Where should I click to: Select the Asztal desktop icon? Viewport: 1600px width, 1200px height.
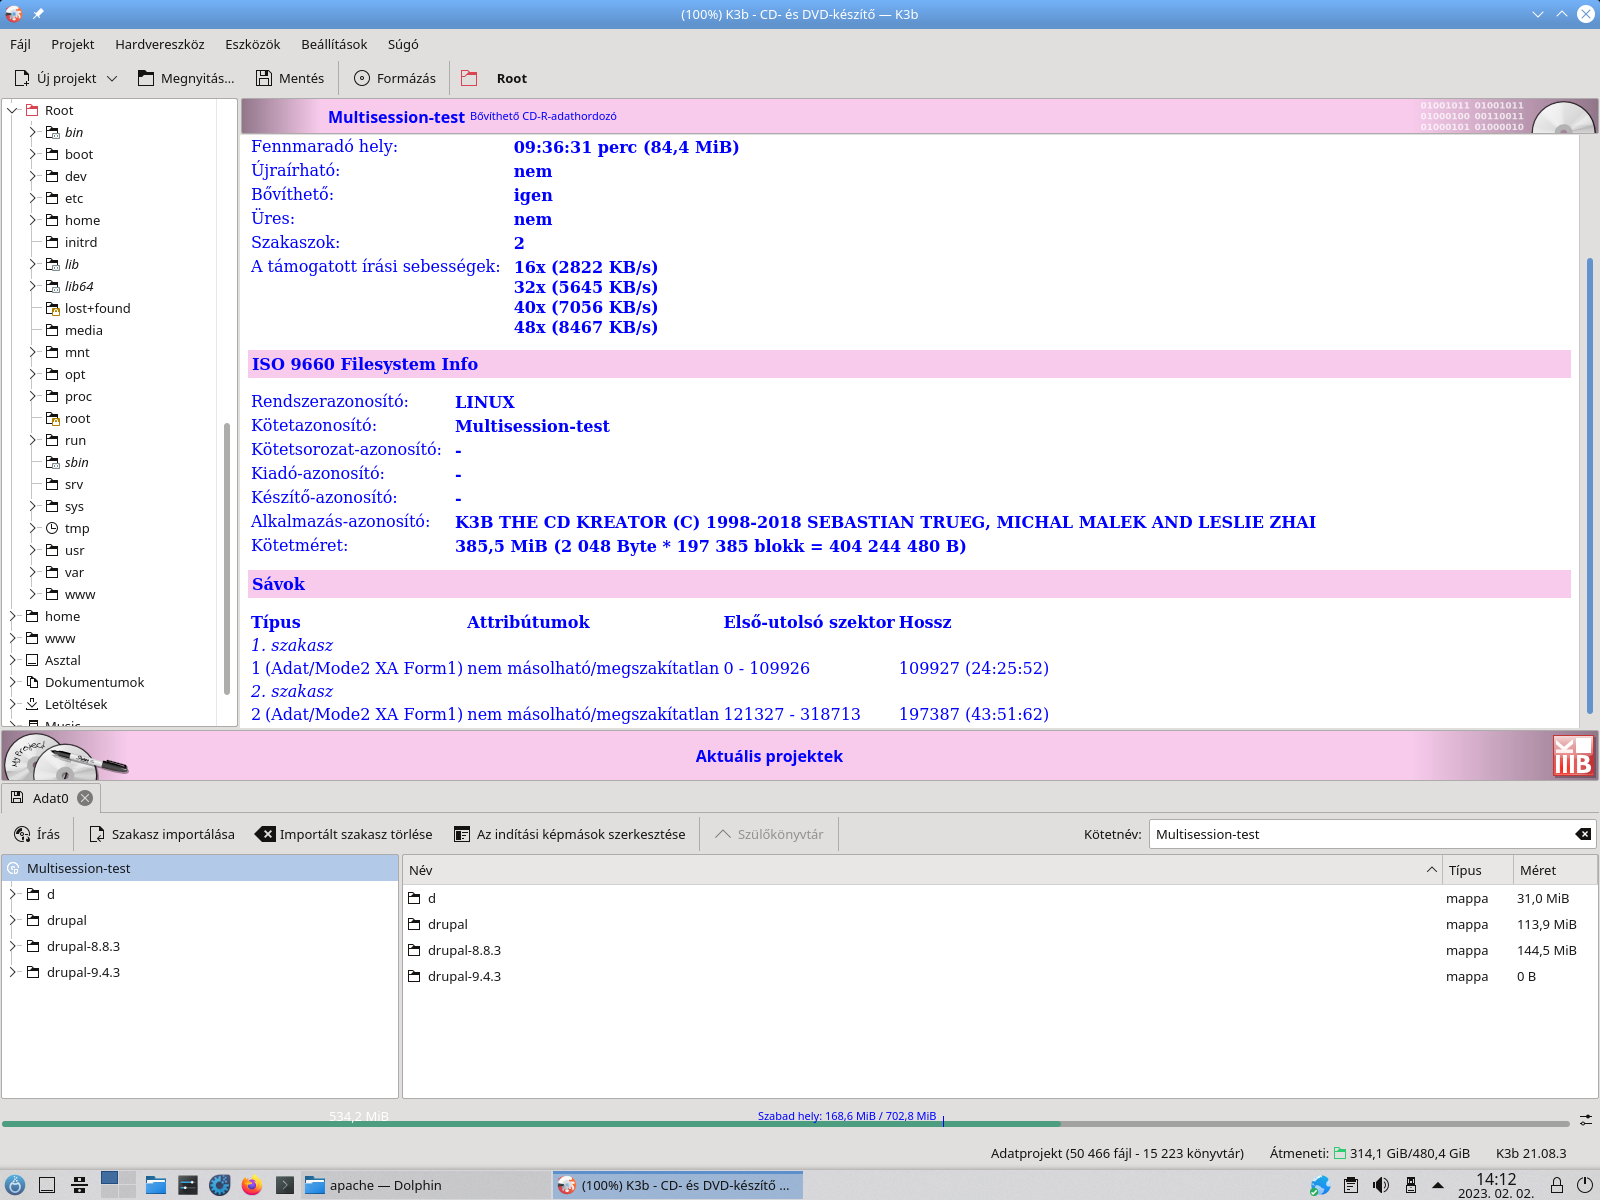[x=32, y=660]
